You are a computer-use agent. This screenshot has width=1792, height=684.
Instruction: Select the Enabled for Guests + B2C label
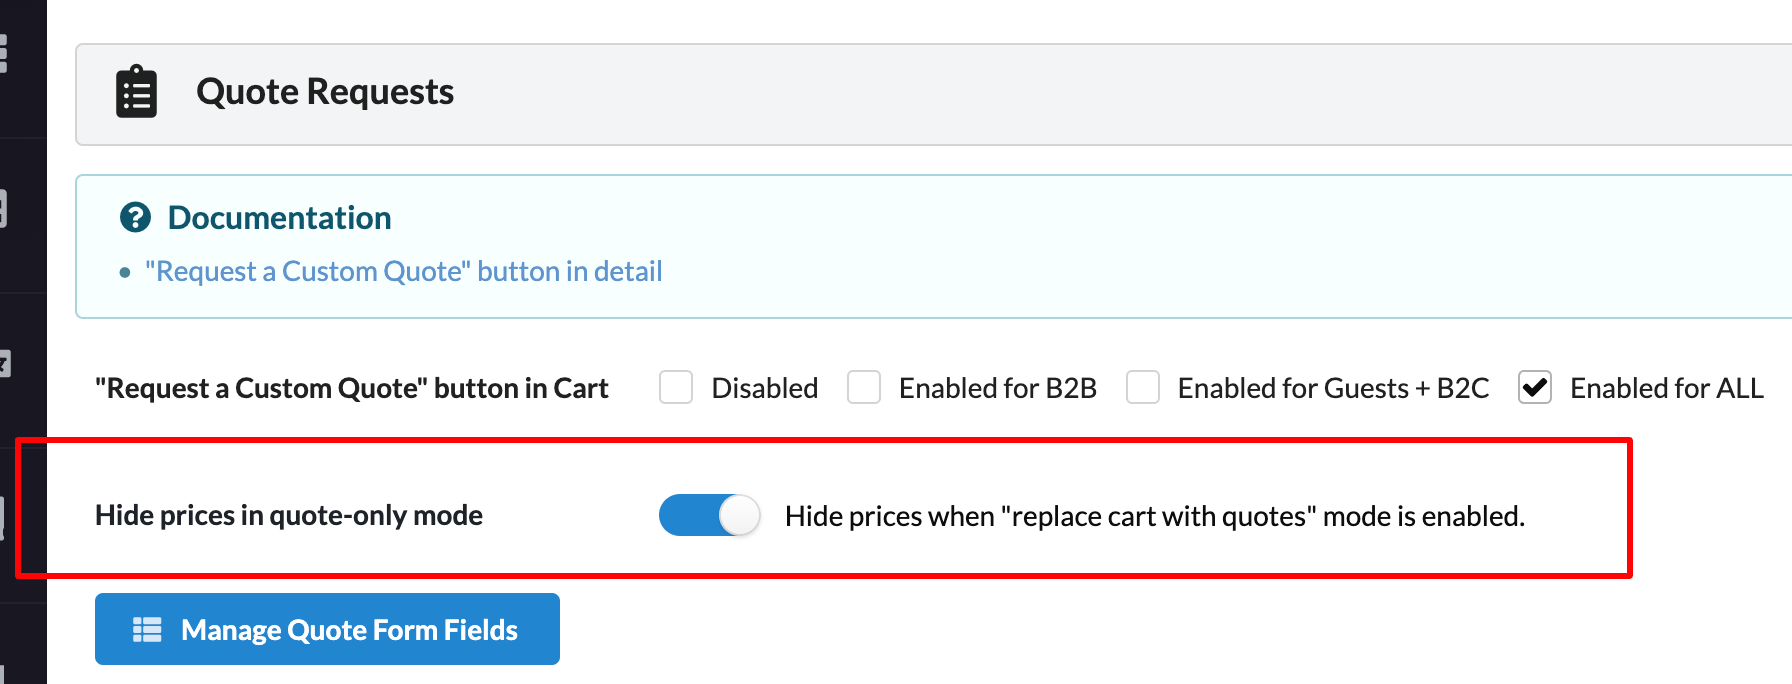click(x=1334, y=388)
